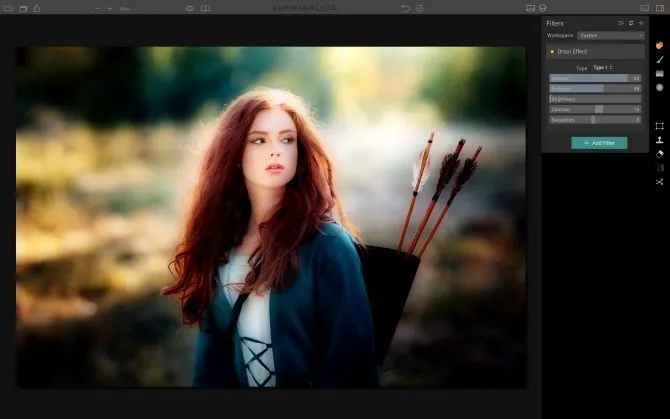Open the Layers panel from top toolbar
Image resolution: width=670 pixels, height=419 pixels.
[543, 8]
